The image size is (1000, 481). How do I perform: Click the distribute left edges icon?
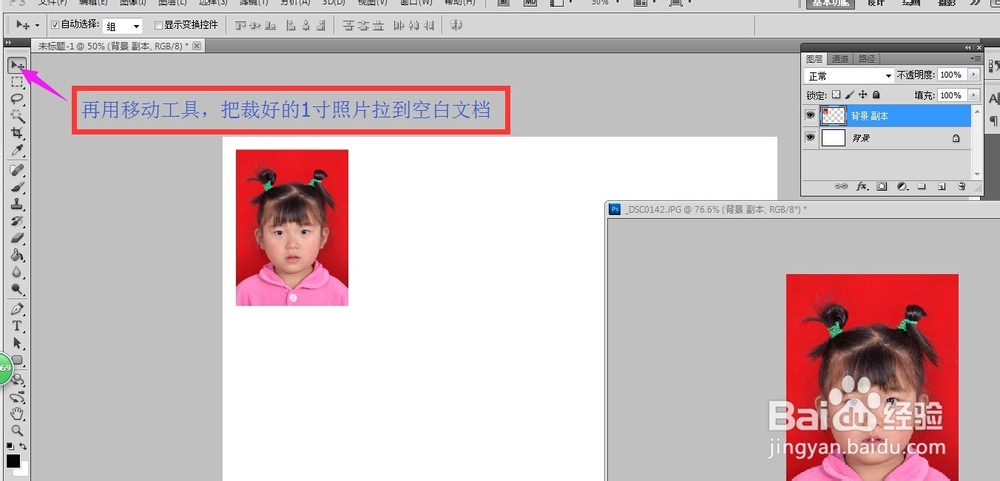click(399, 26)
